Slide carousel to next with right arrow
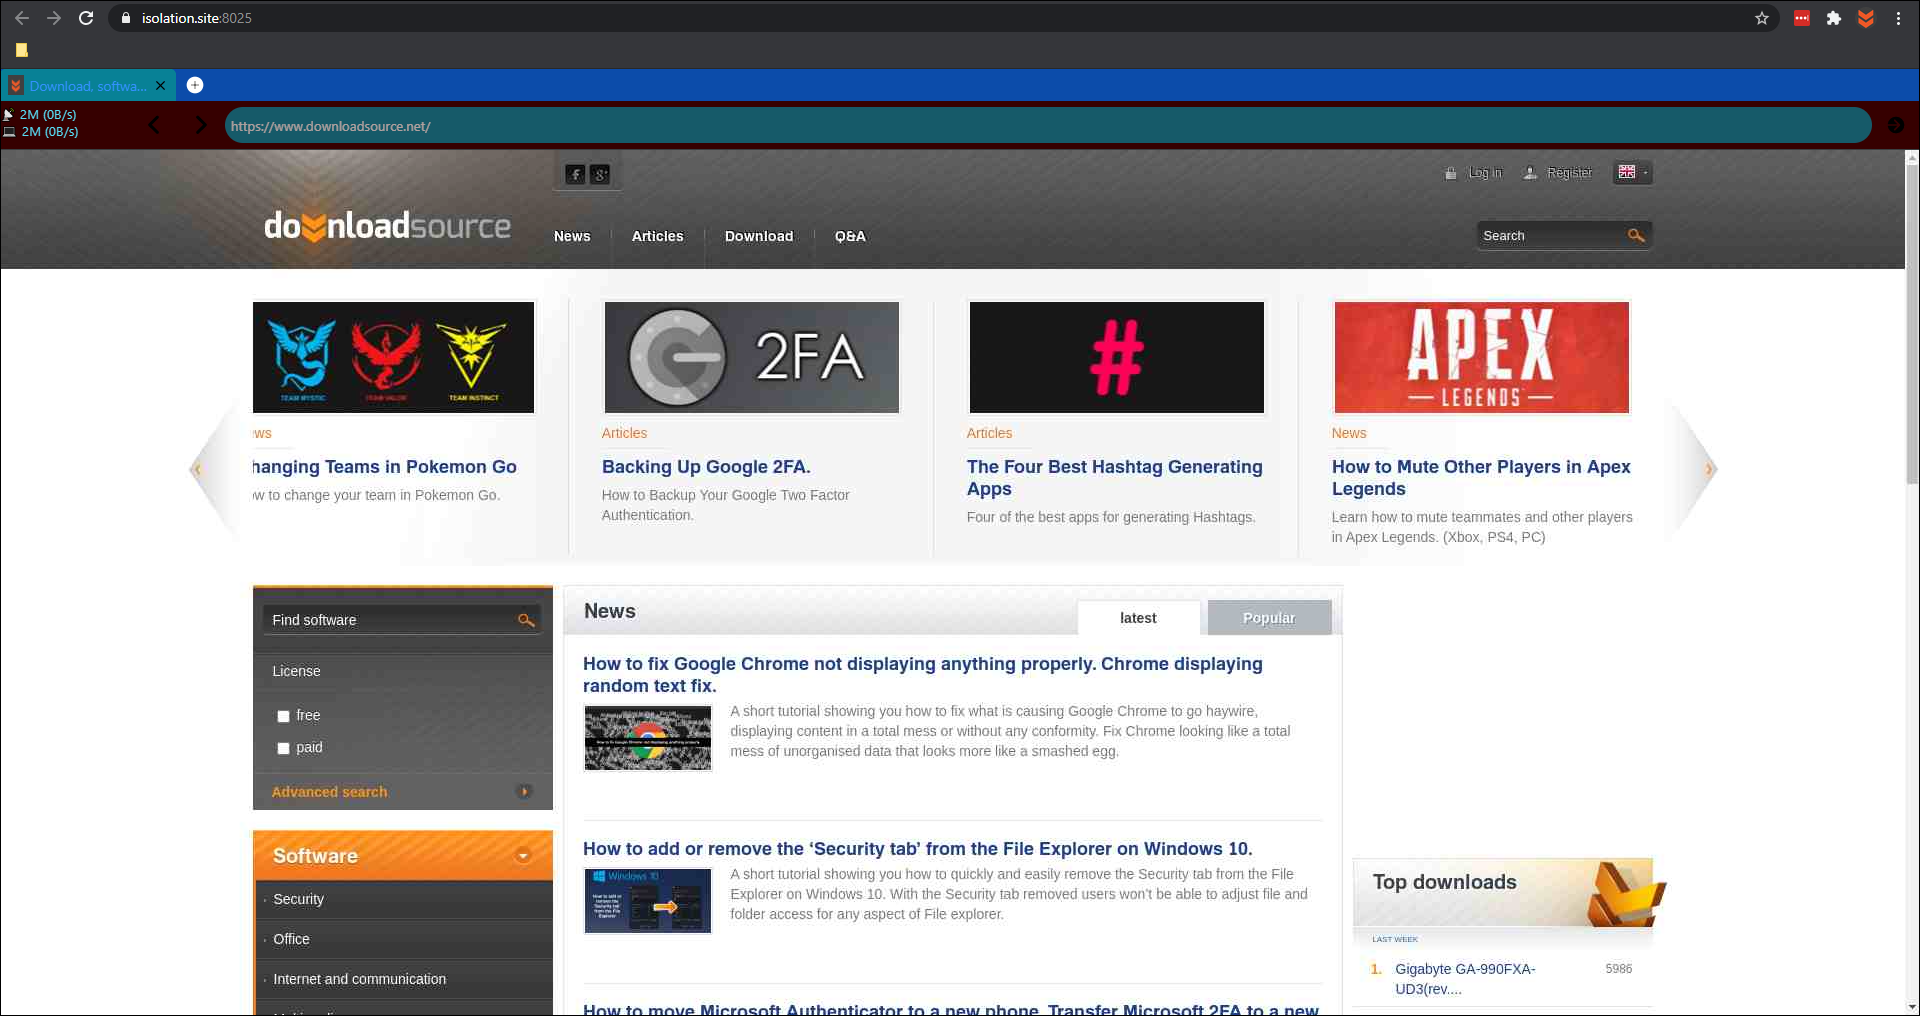Image resolution: width=1920 pixels, height=1016 pixels. pos(1708,468)
